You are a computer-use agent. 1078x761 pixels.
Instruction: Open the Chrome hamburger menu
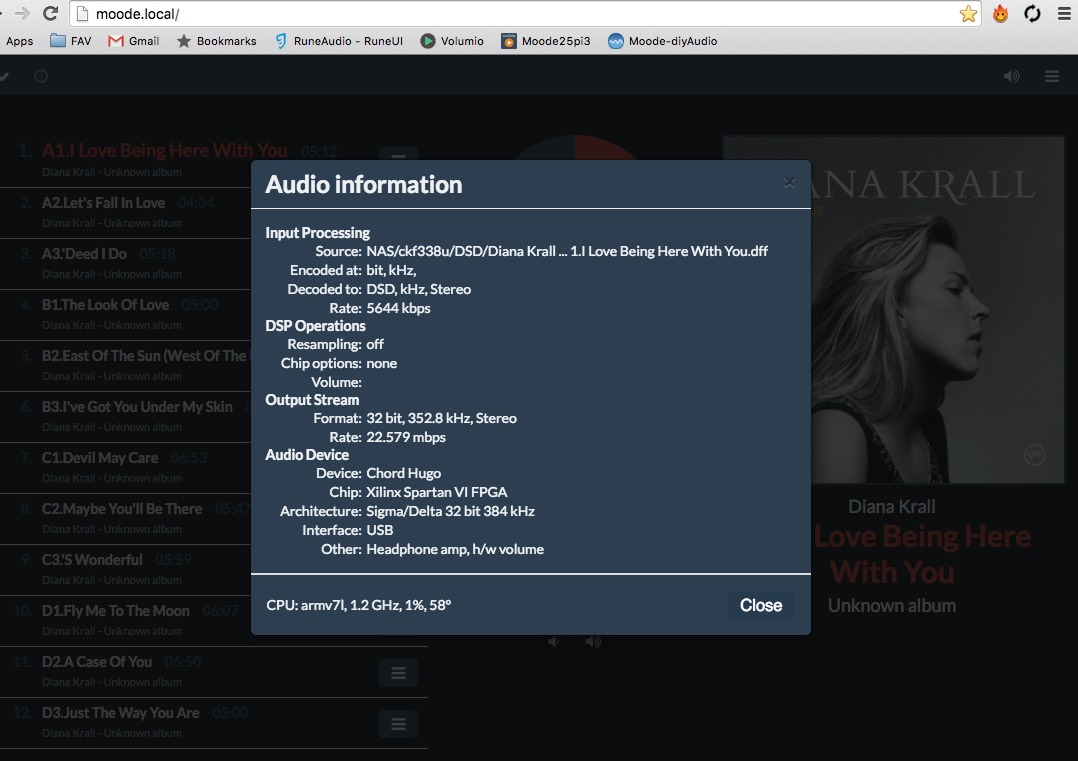tap(1064, 14)
